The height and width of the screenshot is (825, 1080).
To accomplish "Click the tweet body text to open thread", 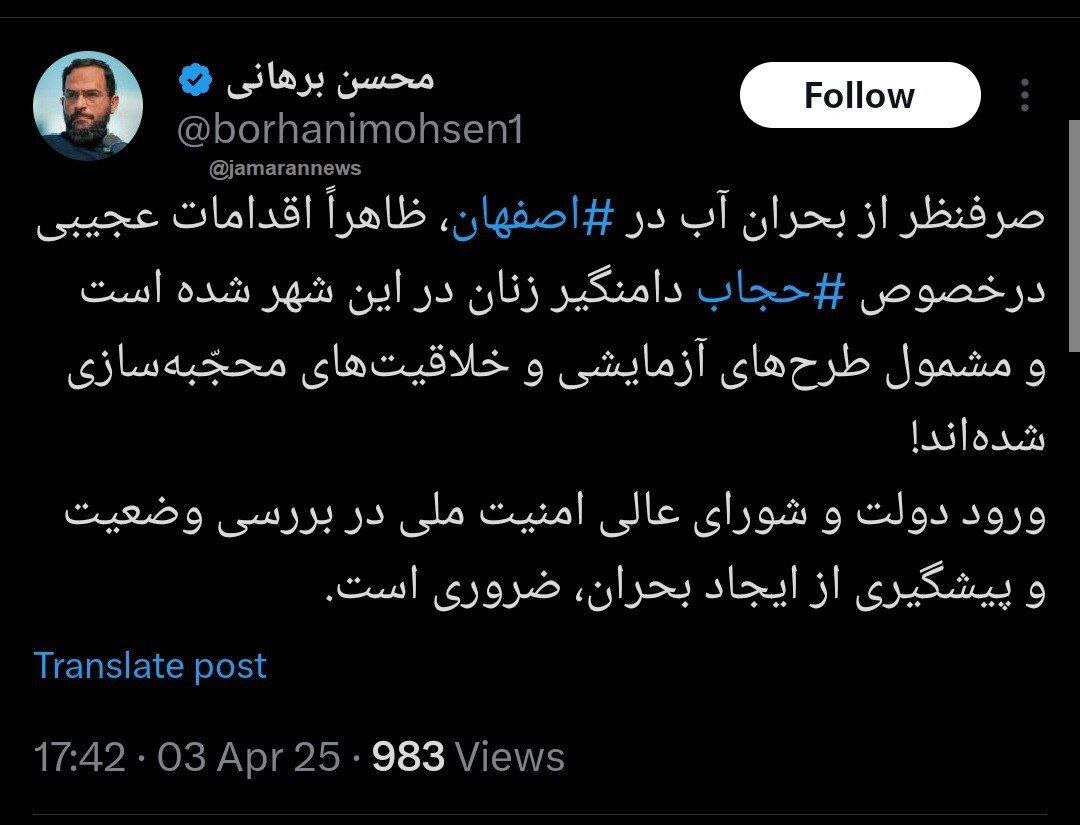I will coord(540,380).
